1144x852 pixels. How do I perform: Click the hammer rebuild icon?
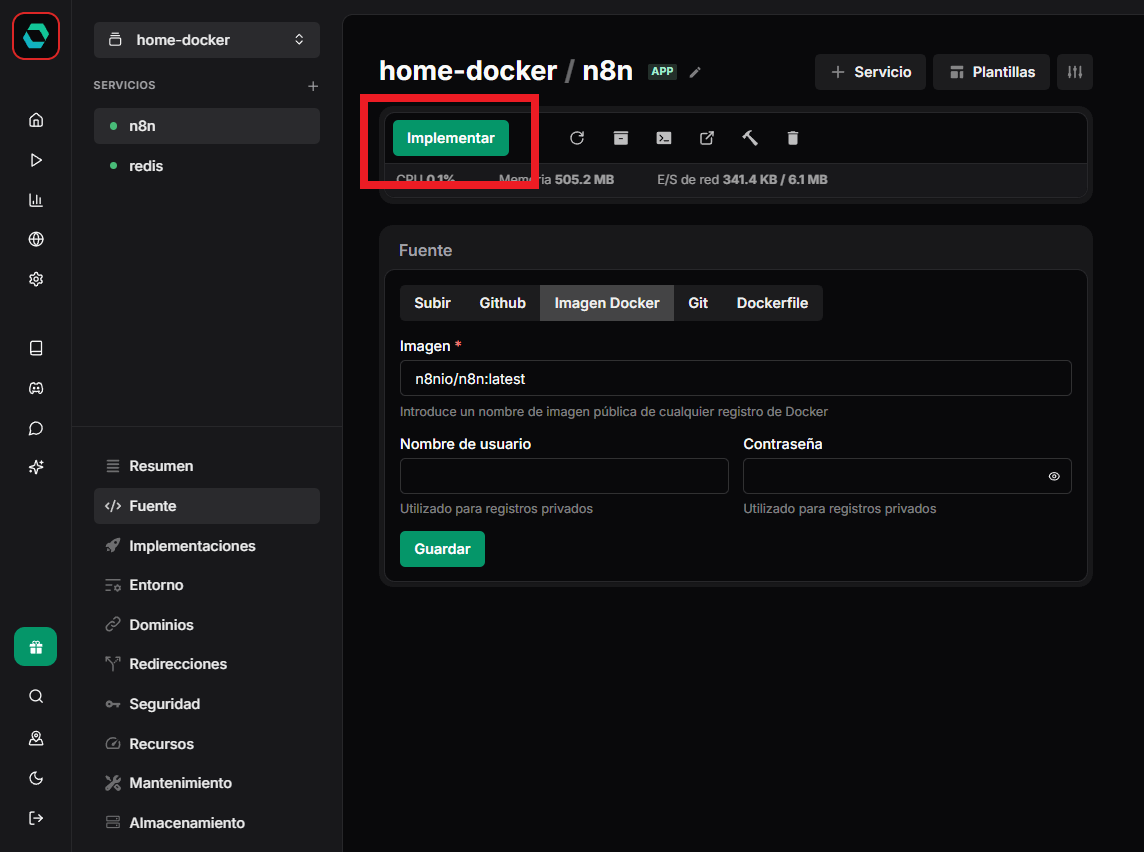point(750,138)
